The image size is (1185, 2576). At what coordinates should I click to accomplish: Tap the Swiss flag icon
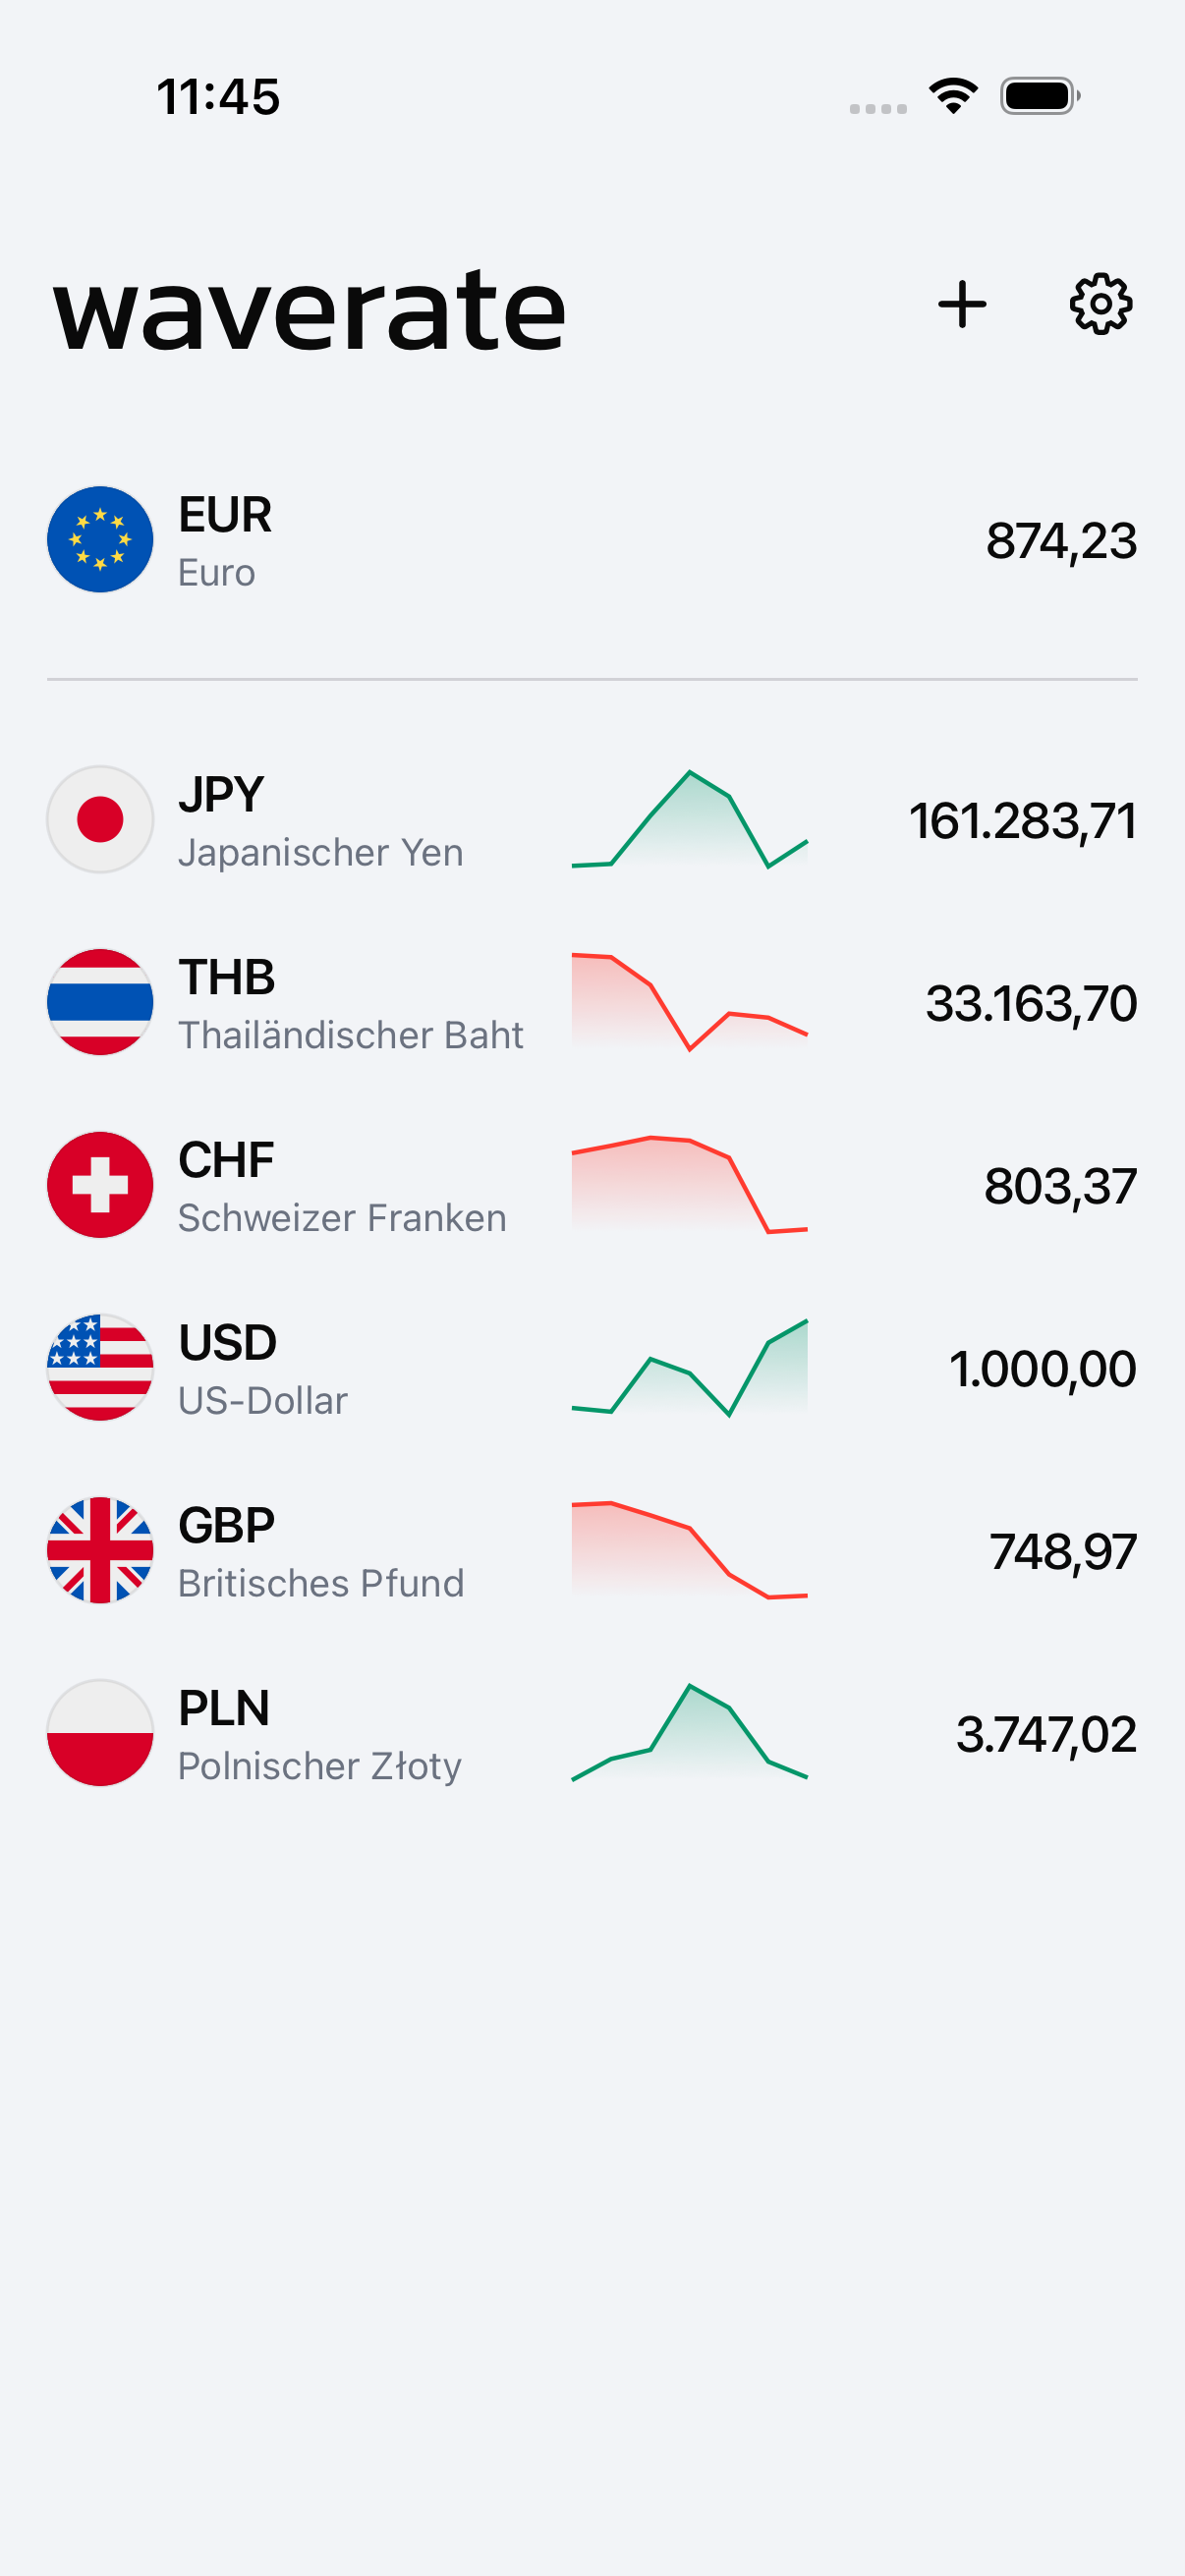100,1185
